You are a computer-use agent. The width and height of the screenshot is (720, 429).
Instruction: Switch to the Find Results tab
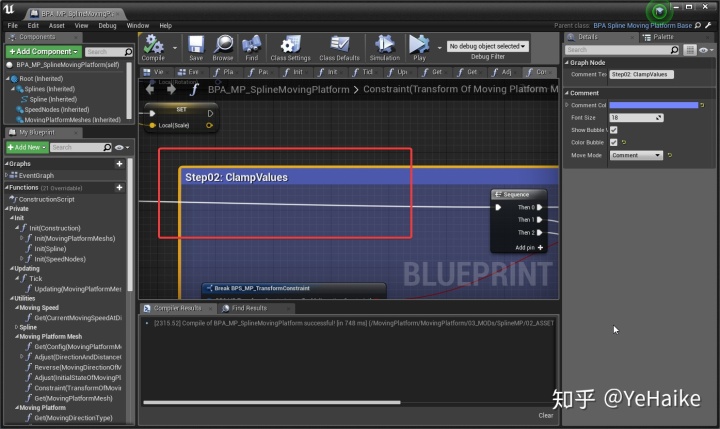(249, 308)
